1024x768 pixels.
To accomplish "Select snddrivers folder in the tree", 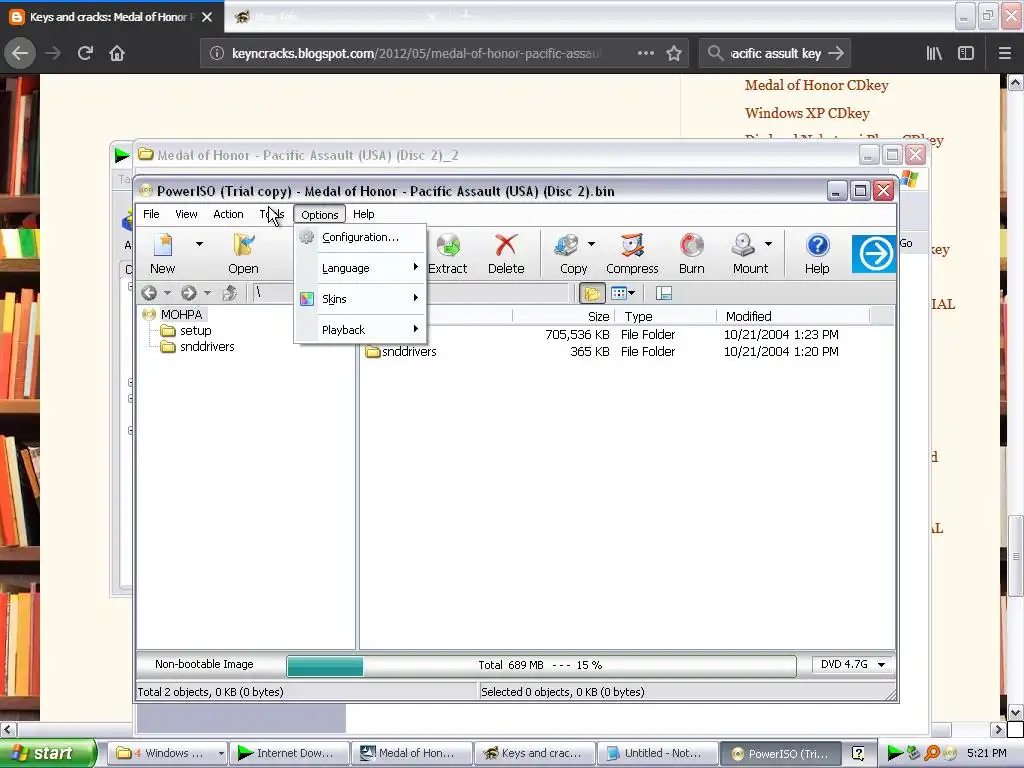I will pyautogui.click(x=207, y=347).
